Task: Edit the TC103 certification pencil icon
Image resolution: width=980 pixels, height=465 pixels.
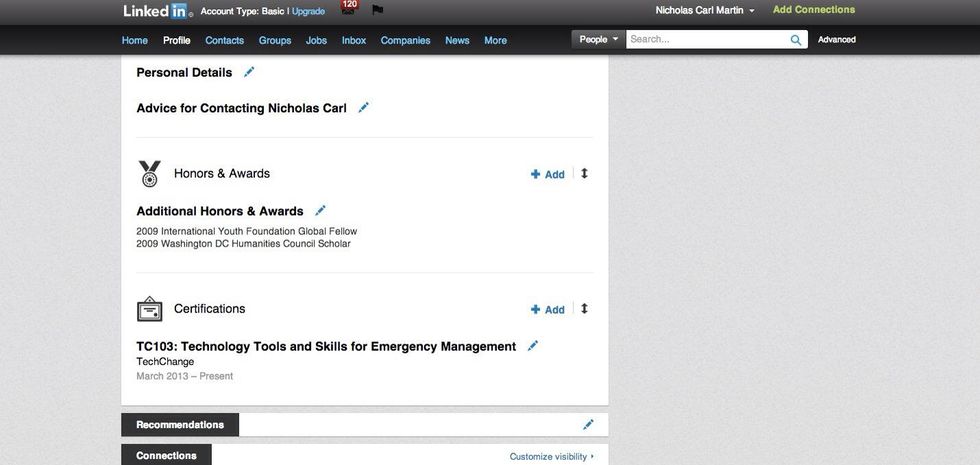Action: [533, 346]
